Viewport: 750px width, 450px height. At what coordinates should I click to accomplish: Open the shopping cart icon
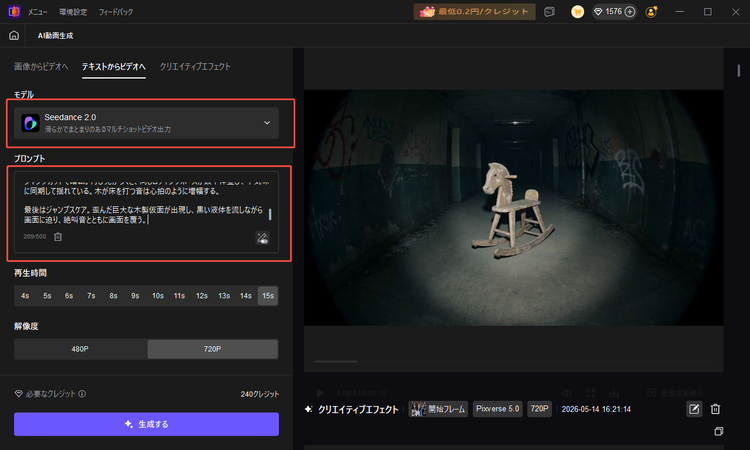click(x=577, y=12)
